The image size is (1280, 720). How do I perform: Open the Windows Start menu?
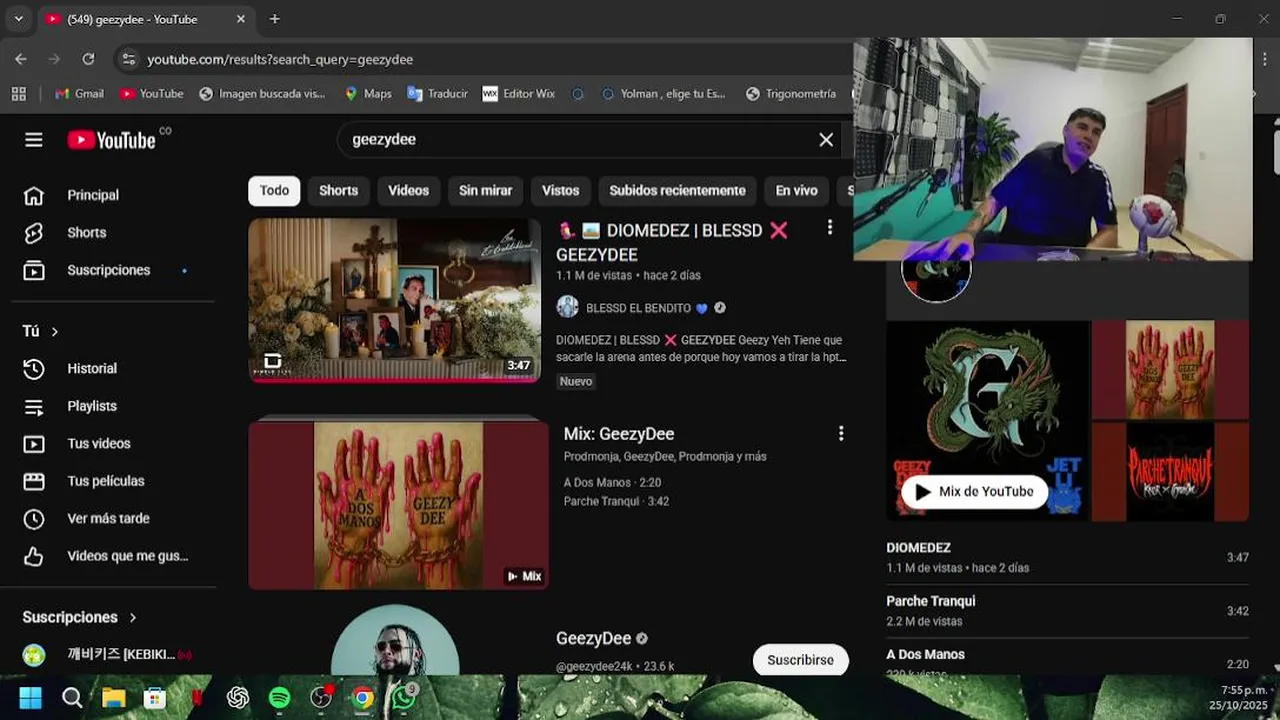coord(30,698)
